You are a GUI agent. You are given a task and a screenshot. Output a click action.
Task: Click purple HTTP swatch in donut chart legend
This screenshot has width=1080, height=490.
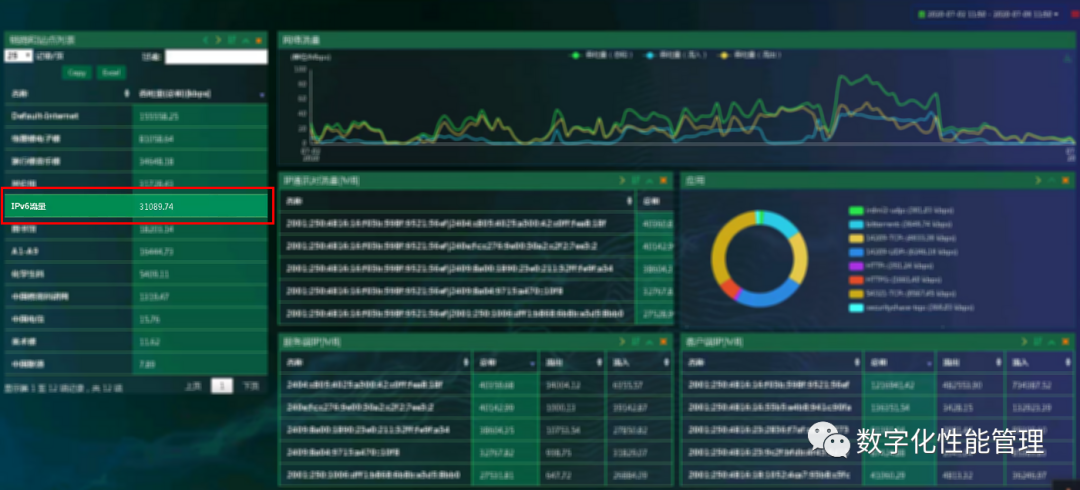click(857, 265)
